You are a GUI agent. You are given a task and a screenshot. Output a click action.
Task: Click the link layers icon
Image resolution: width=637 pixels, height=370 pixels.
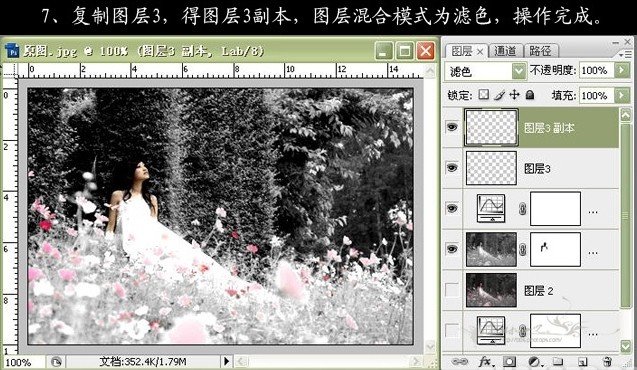459,361
